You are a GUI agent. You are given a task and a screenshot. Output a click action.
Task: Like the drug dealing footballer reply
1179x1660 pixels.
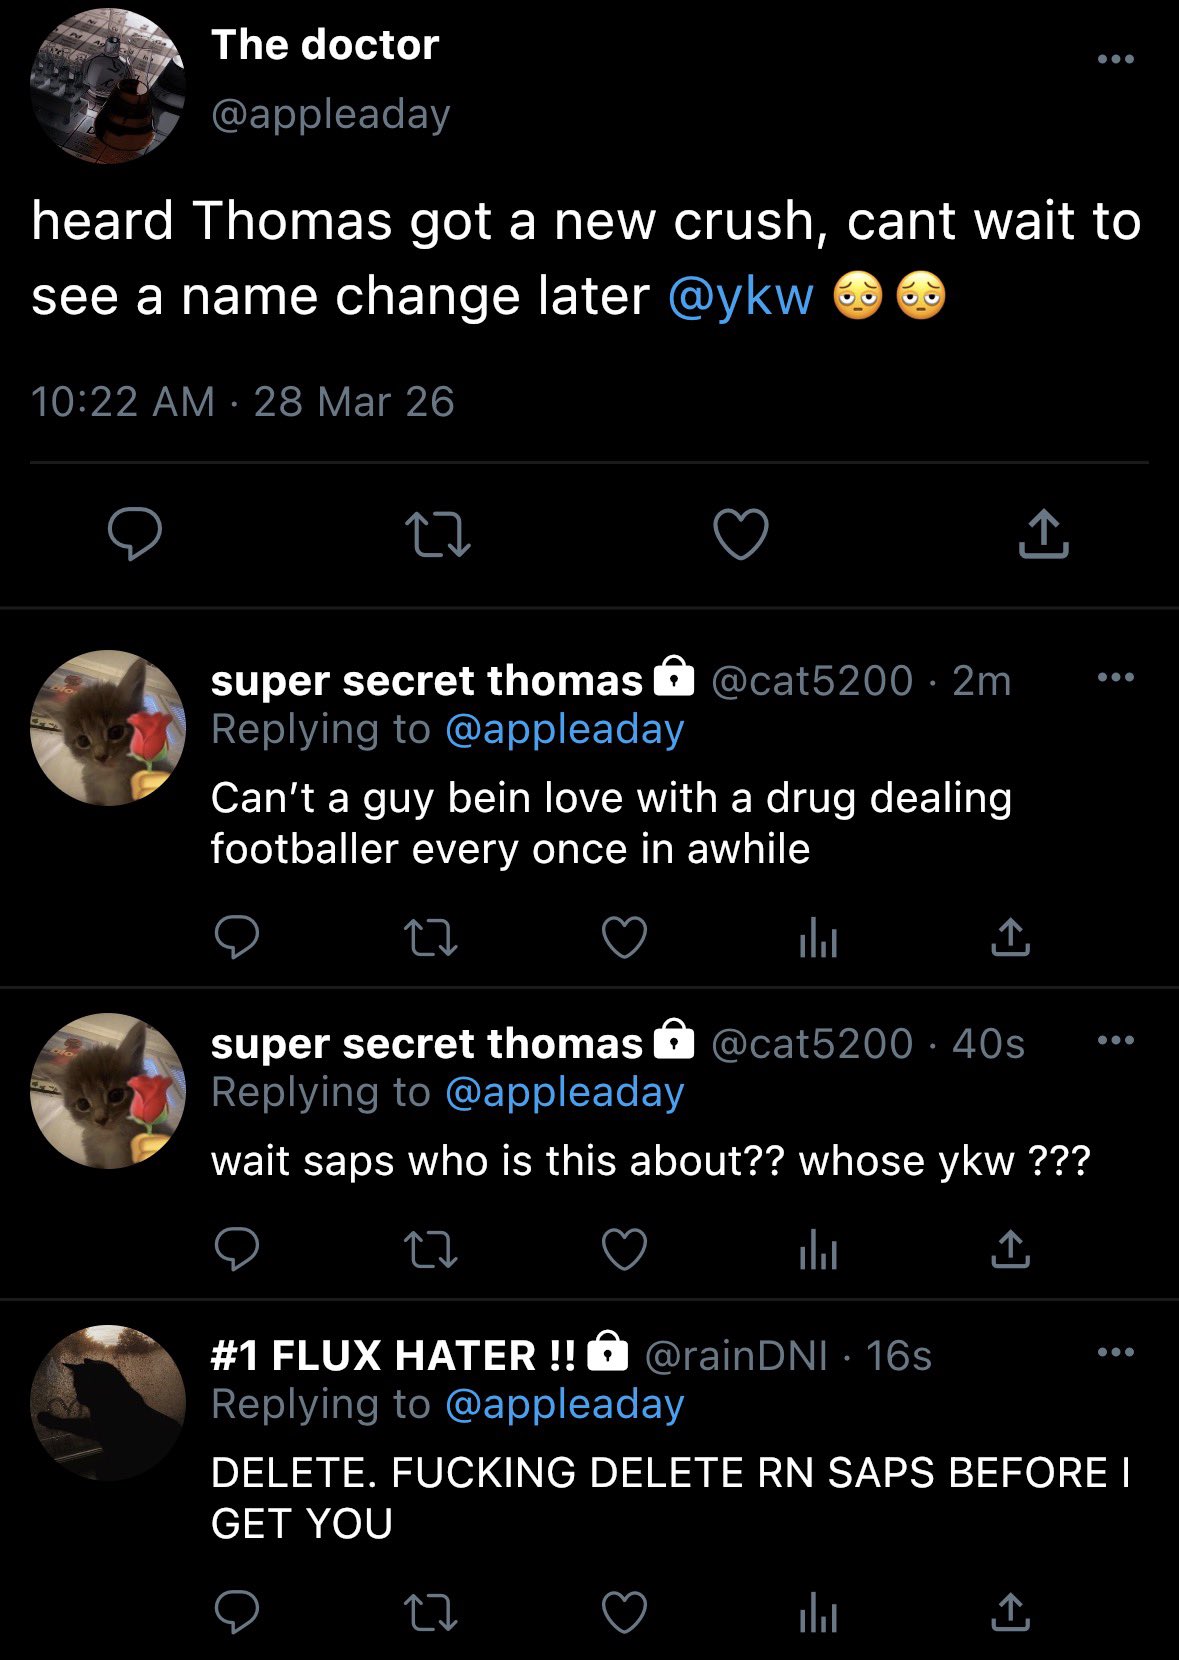(x=624, y=938)
